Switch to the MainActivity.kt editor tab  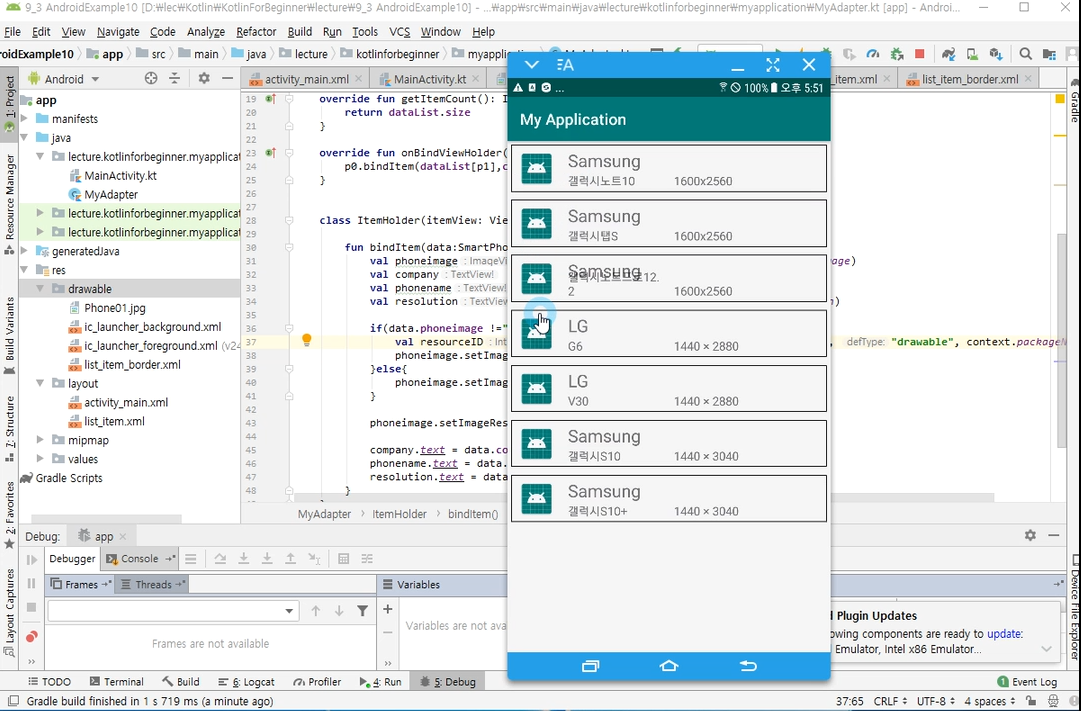pos(429,79)
